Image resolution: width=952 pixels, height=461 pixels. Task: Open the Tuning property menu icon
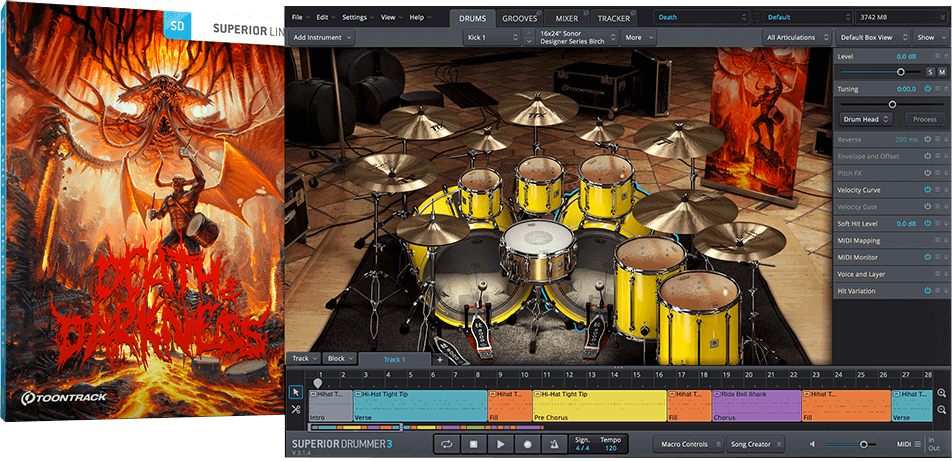click(x=937, y=89)
